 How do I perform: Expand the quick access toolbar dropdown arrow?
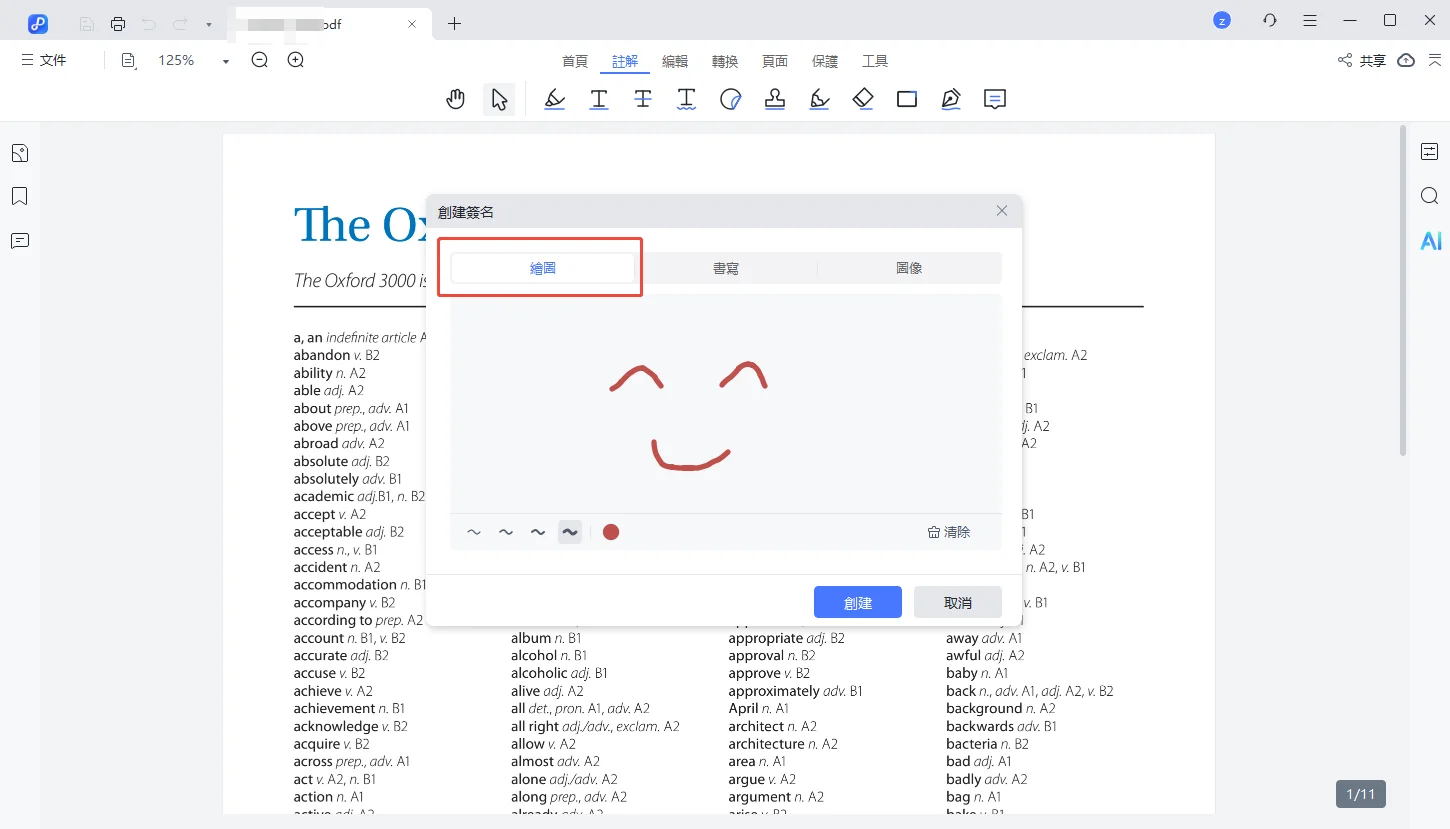click(208, 24)
